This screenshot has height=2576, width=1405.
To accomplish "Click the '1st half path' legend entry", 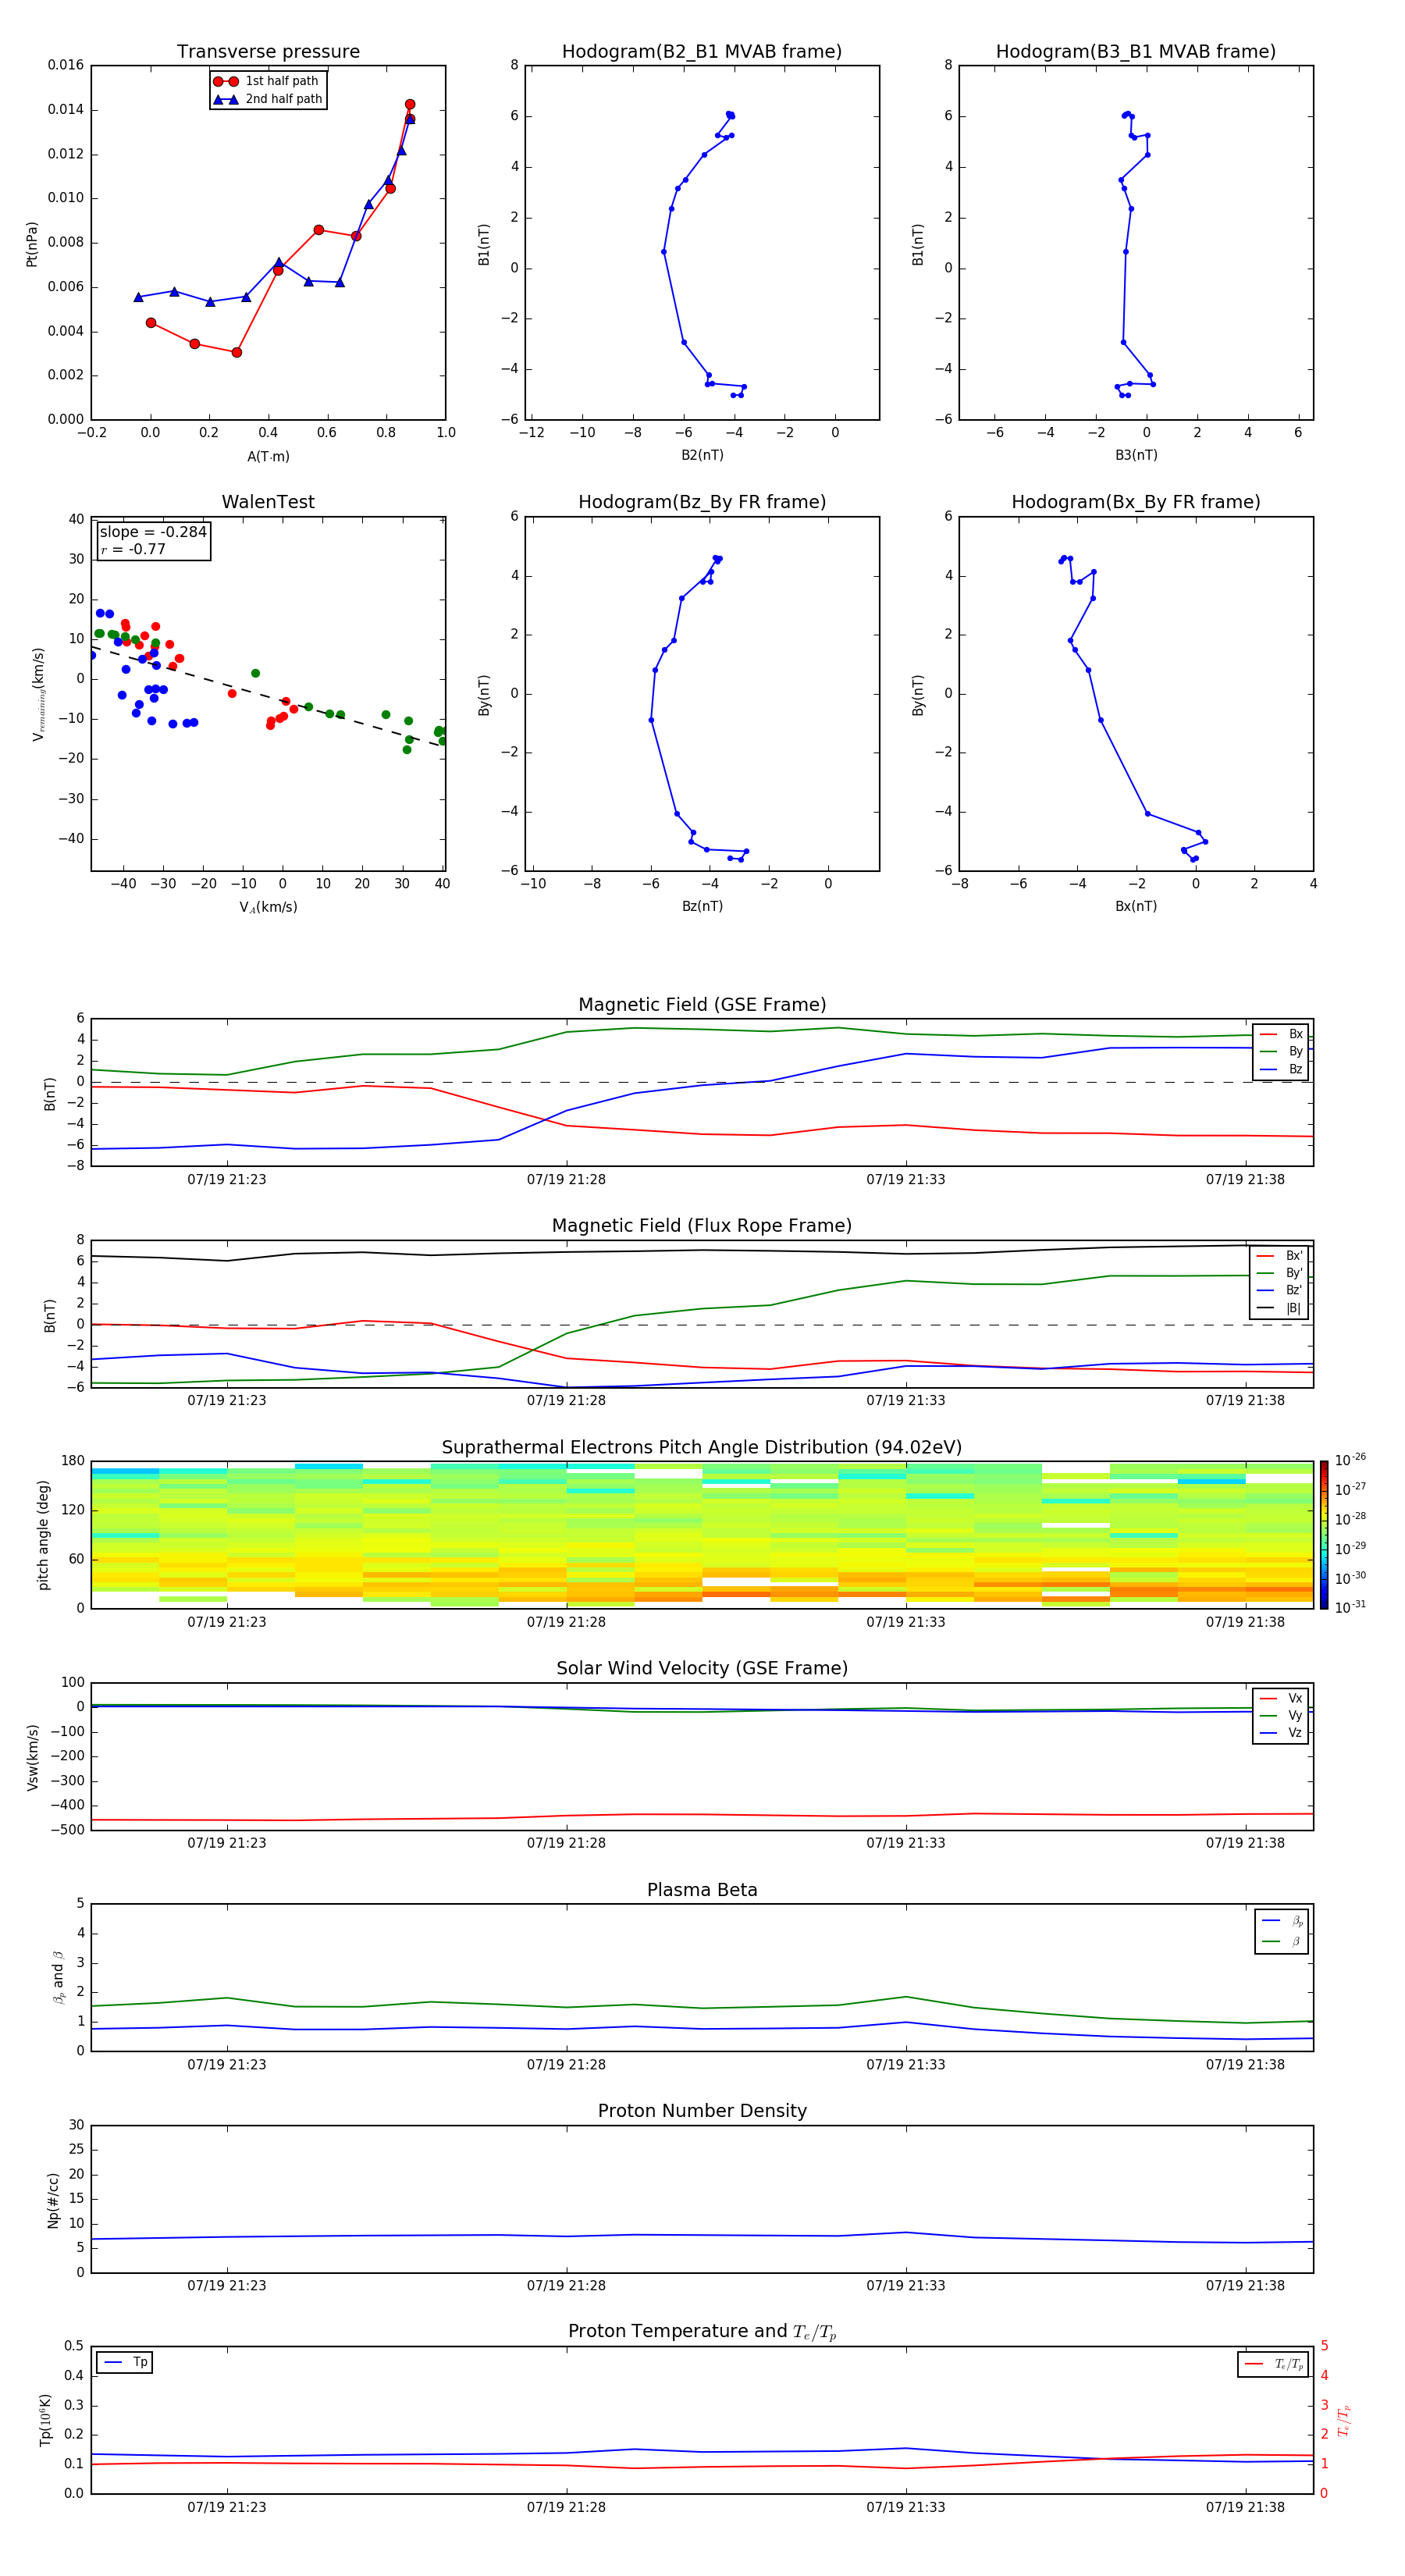I will click(x=266, y=81).
